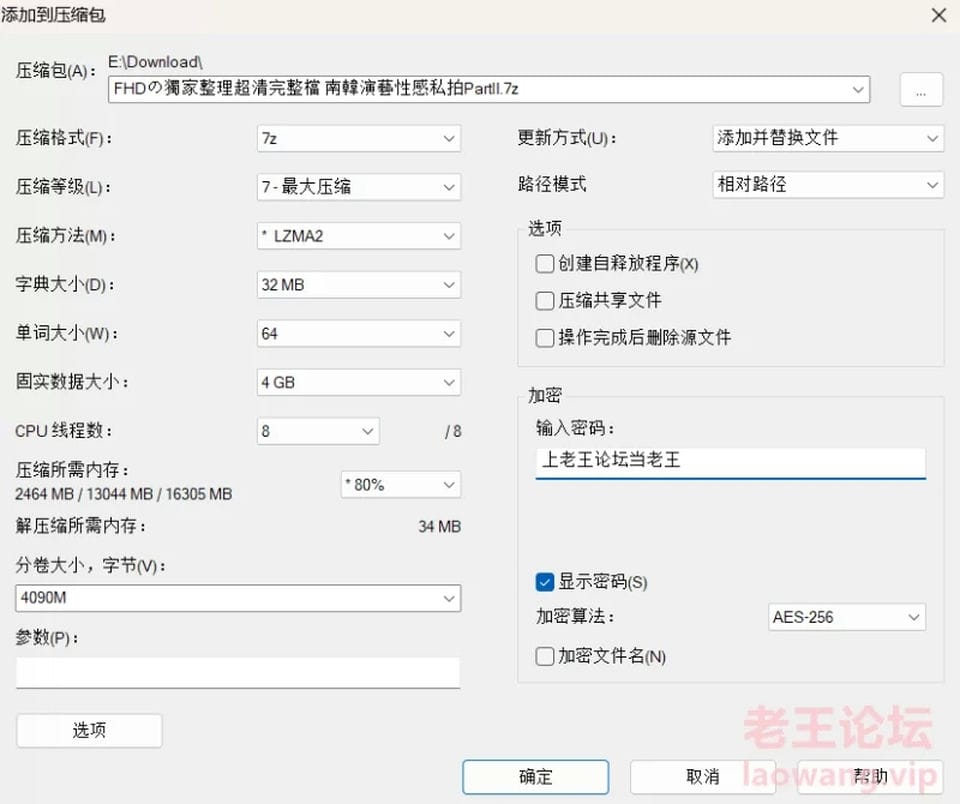Close the 添加到压缩包 dialog

coord(939,15)
